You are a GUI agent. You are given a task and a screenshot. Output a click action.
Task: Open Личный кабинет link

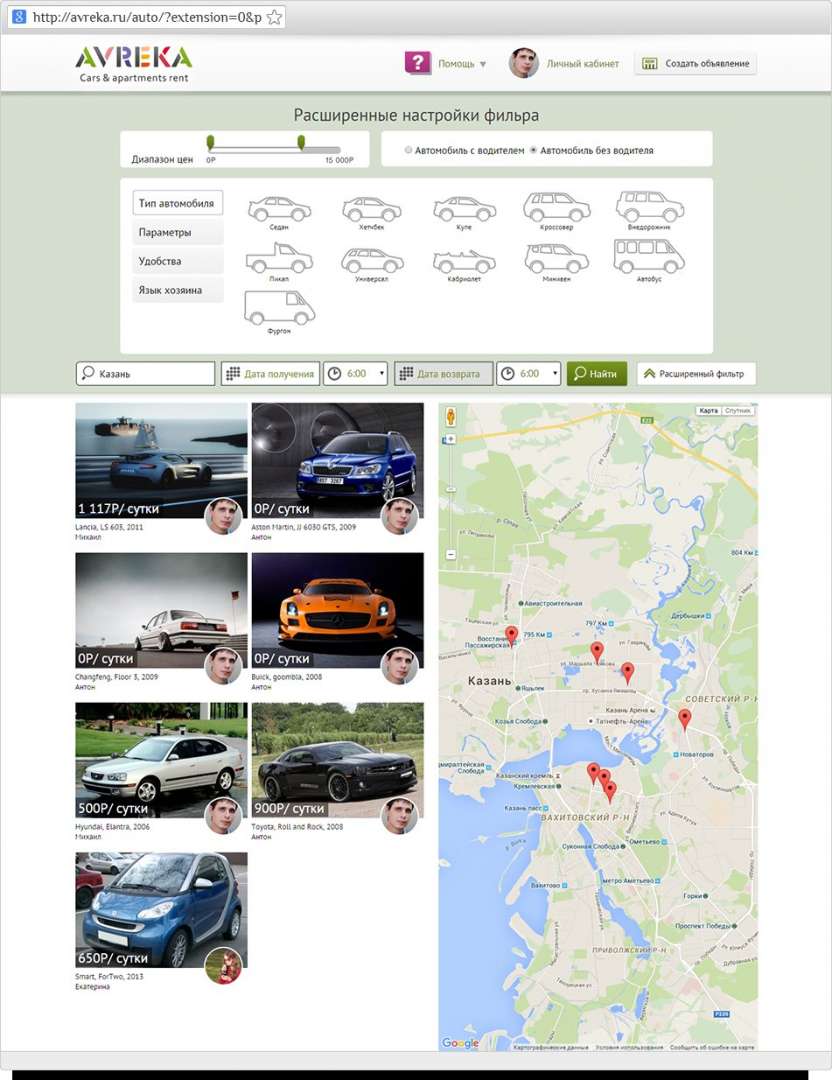click(x=583, y=63)
